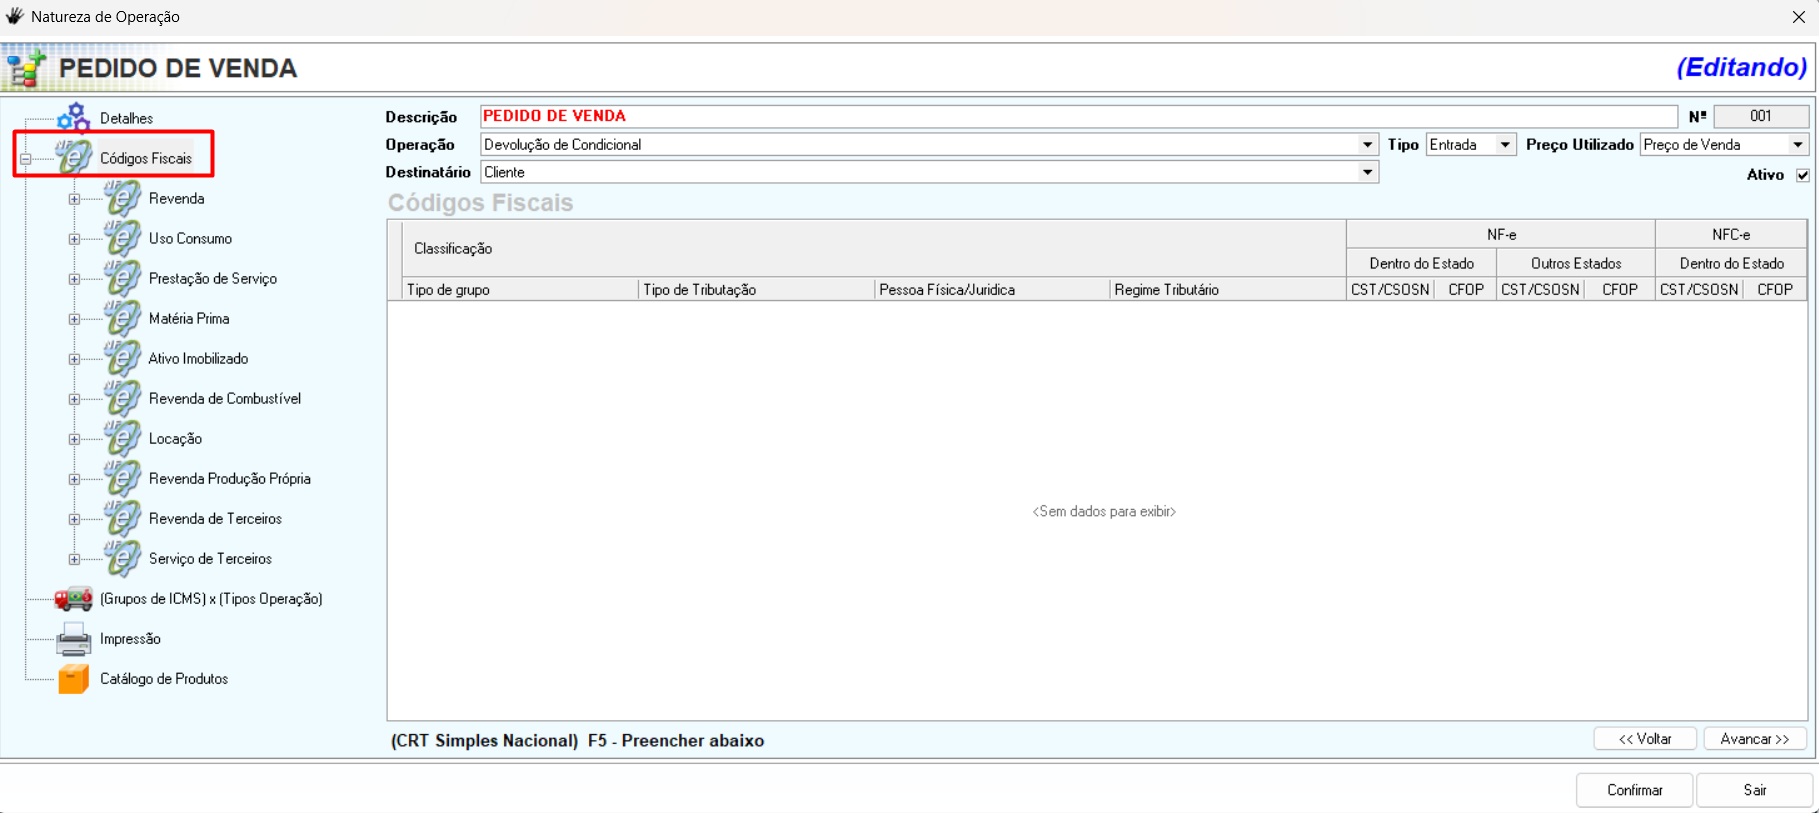The height and width of the screenshot is (813, 1819).
Task: Open the Preço Utilizado dropdown
Action: click(1797, 145)
